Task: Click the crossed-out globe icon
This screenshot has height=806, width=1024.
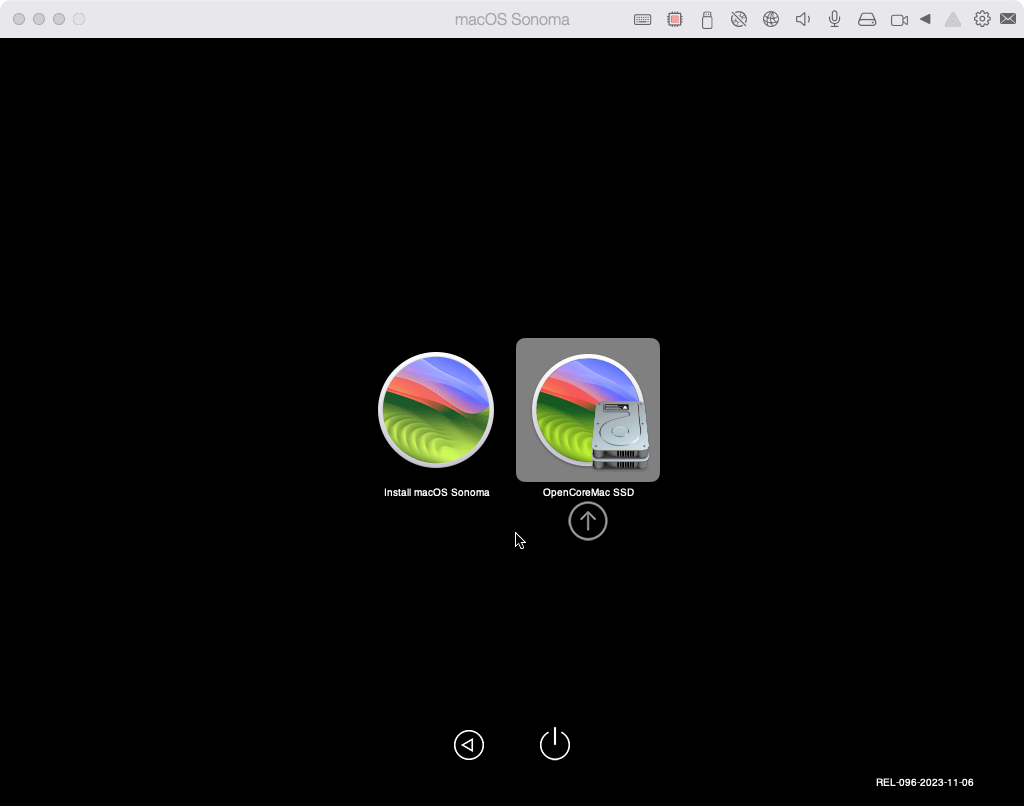Action: 739,19
